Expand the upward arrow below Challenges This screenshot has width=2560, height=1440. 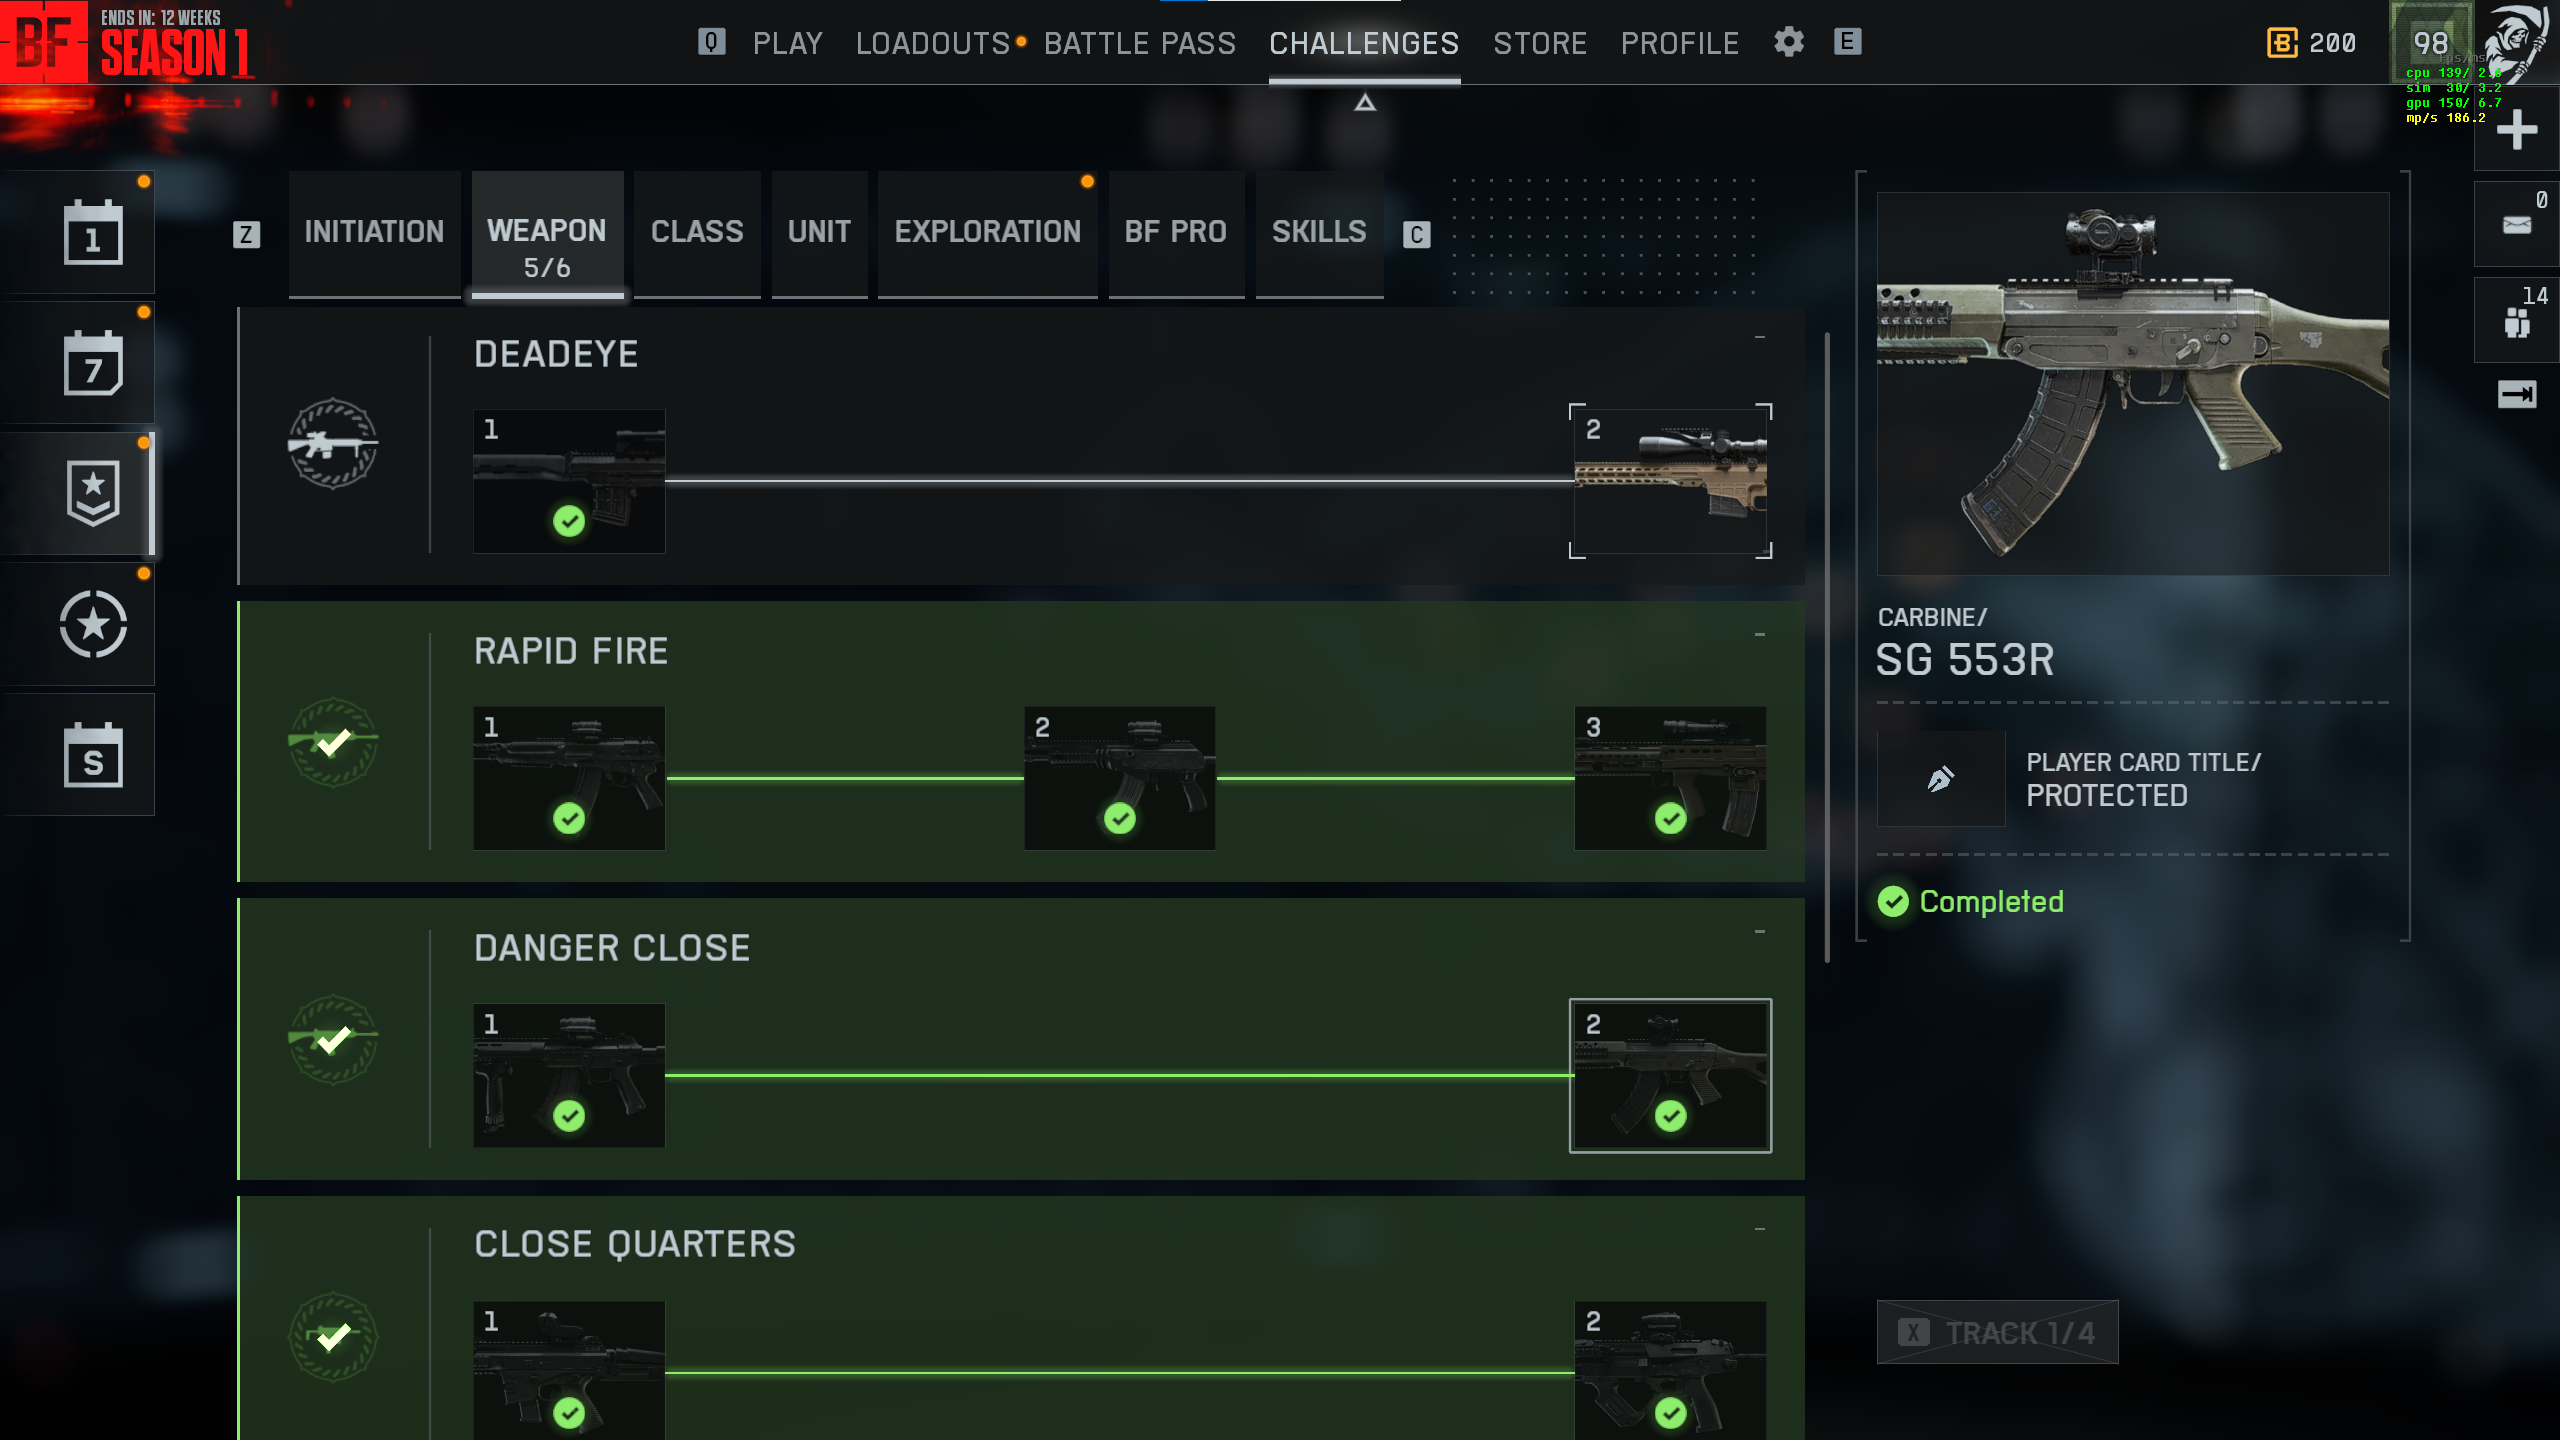coord(1365,103)
